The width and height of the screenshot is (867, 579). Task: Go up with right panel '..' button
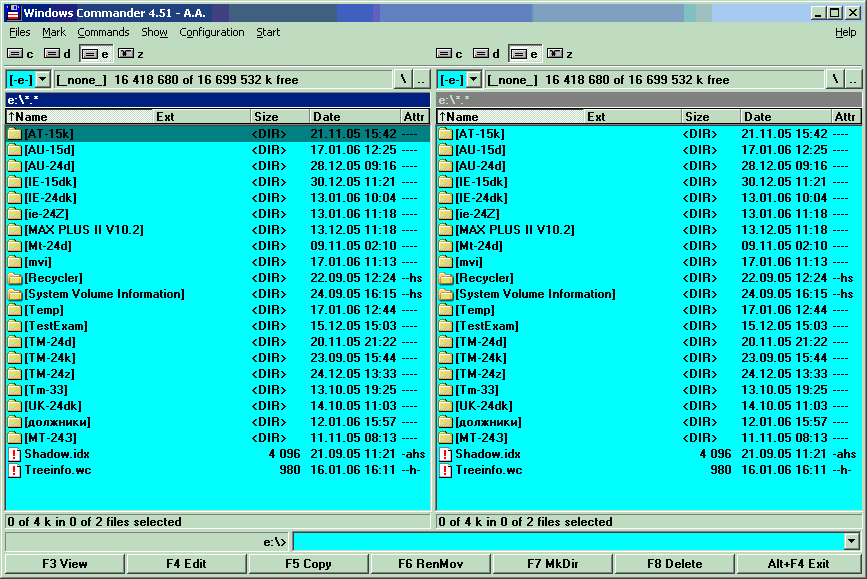click(853, 80)
